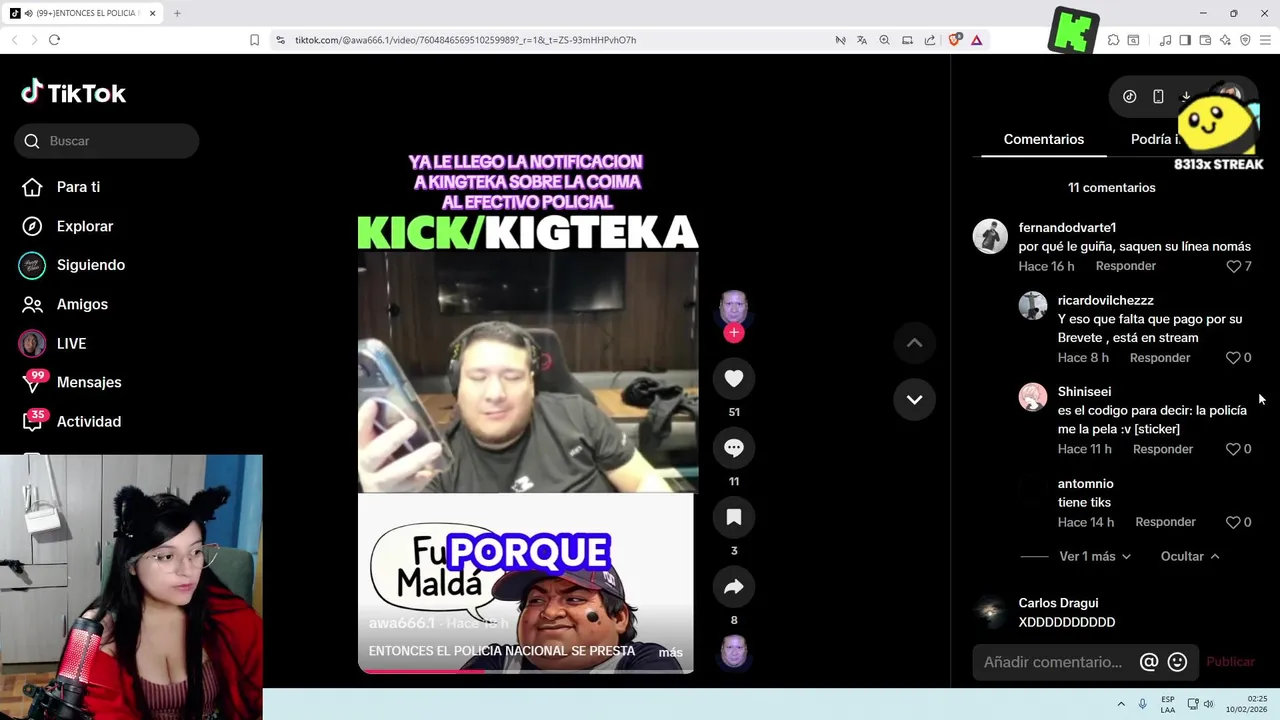1280x720 pixels.
Task: Click the add comment field
Action: pos(1053,662)
